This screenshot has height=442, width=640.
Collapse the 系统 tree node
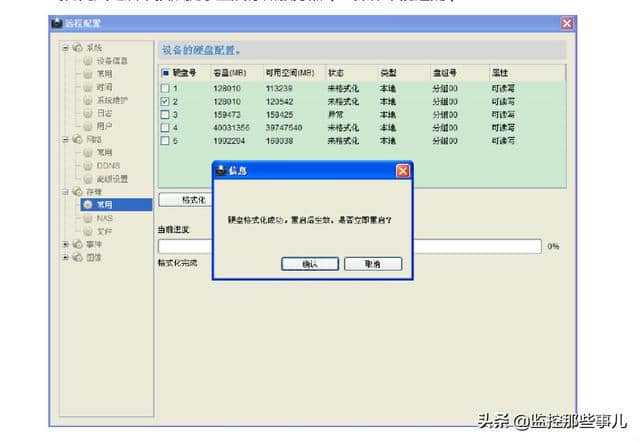[66, 48]
